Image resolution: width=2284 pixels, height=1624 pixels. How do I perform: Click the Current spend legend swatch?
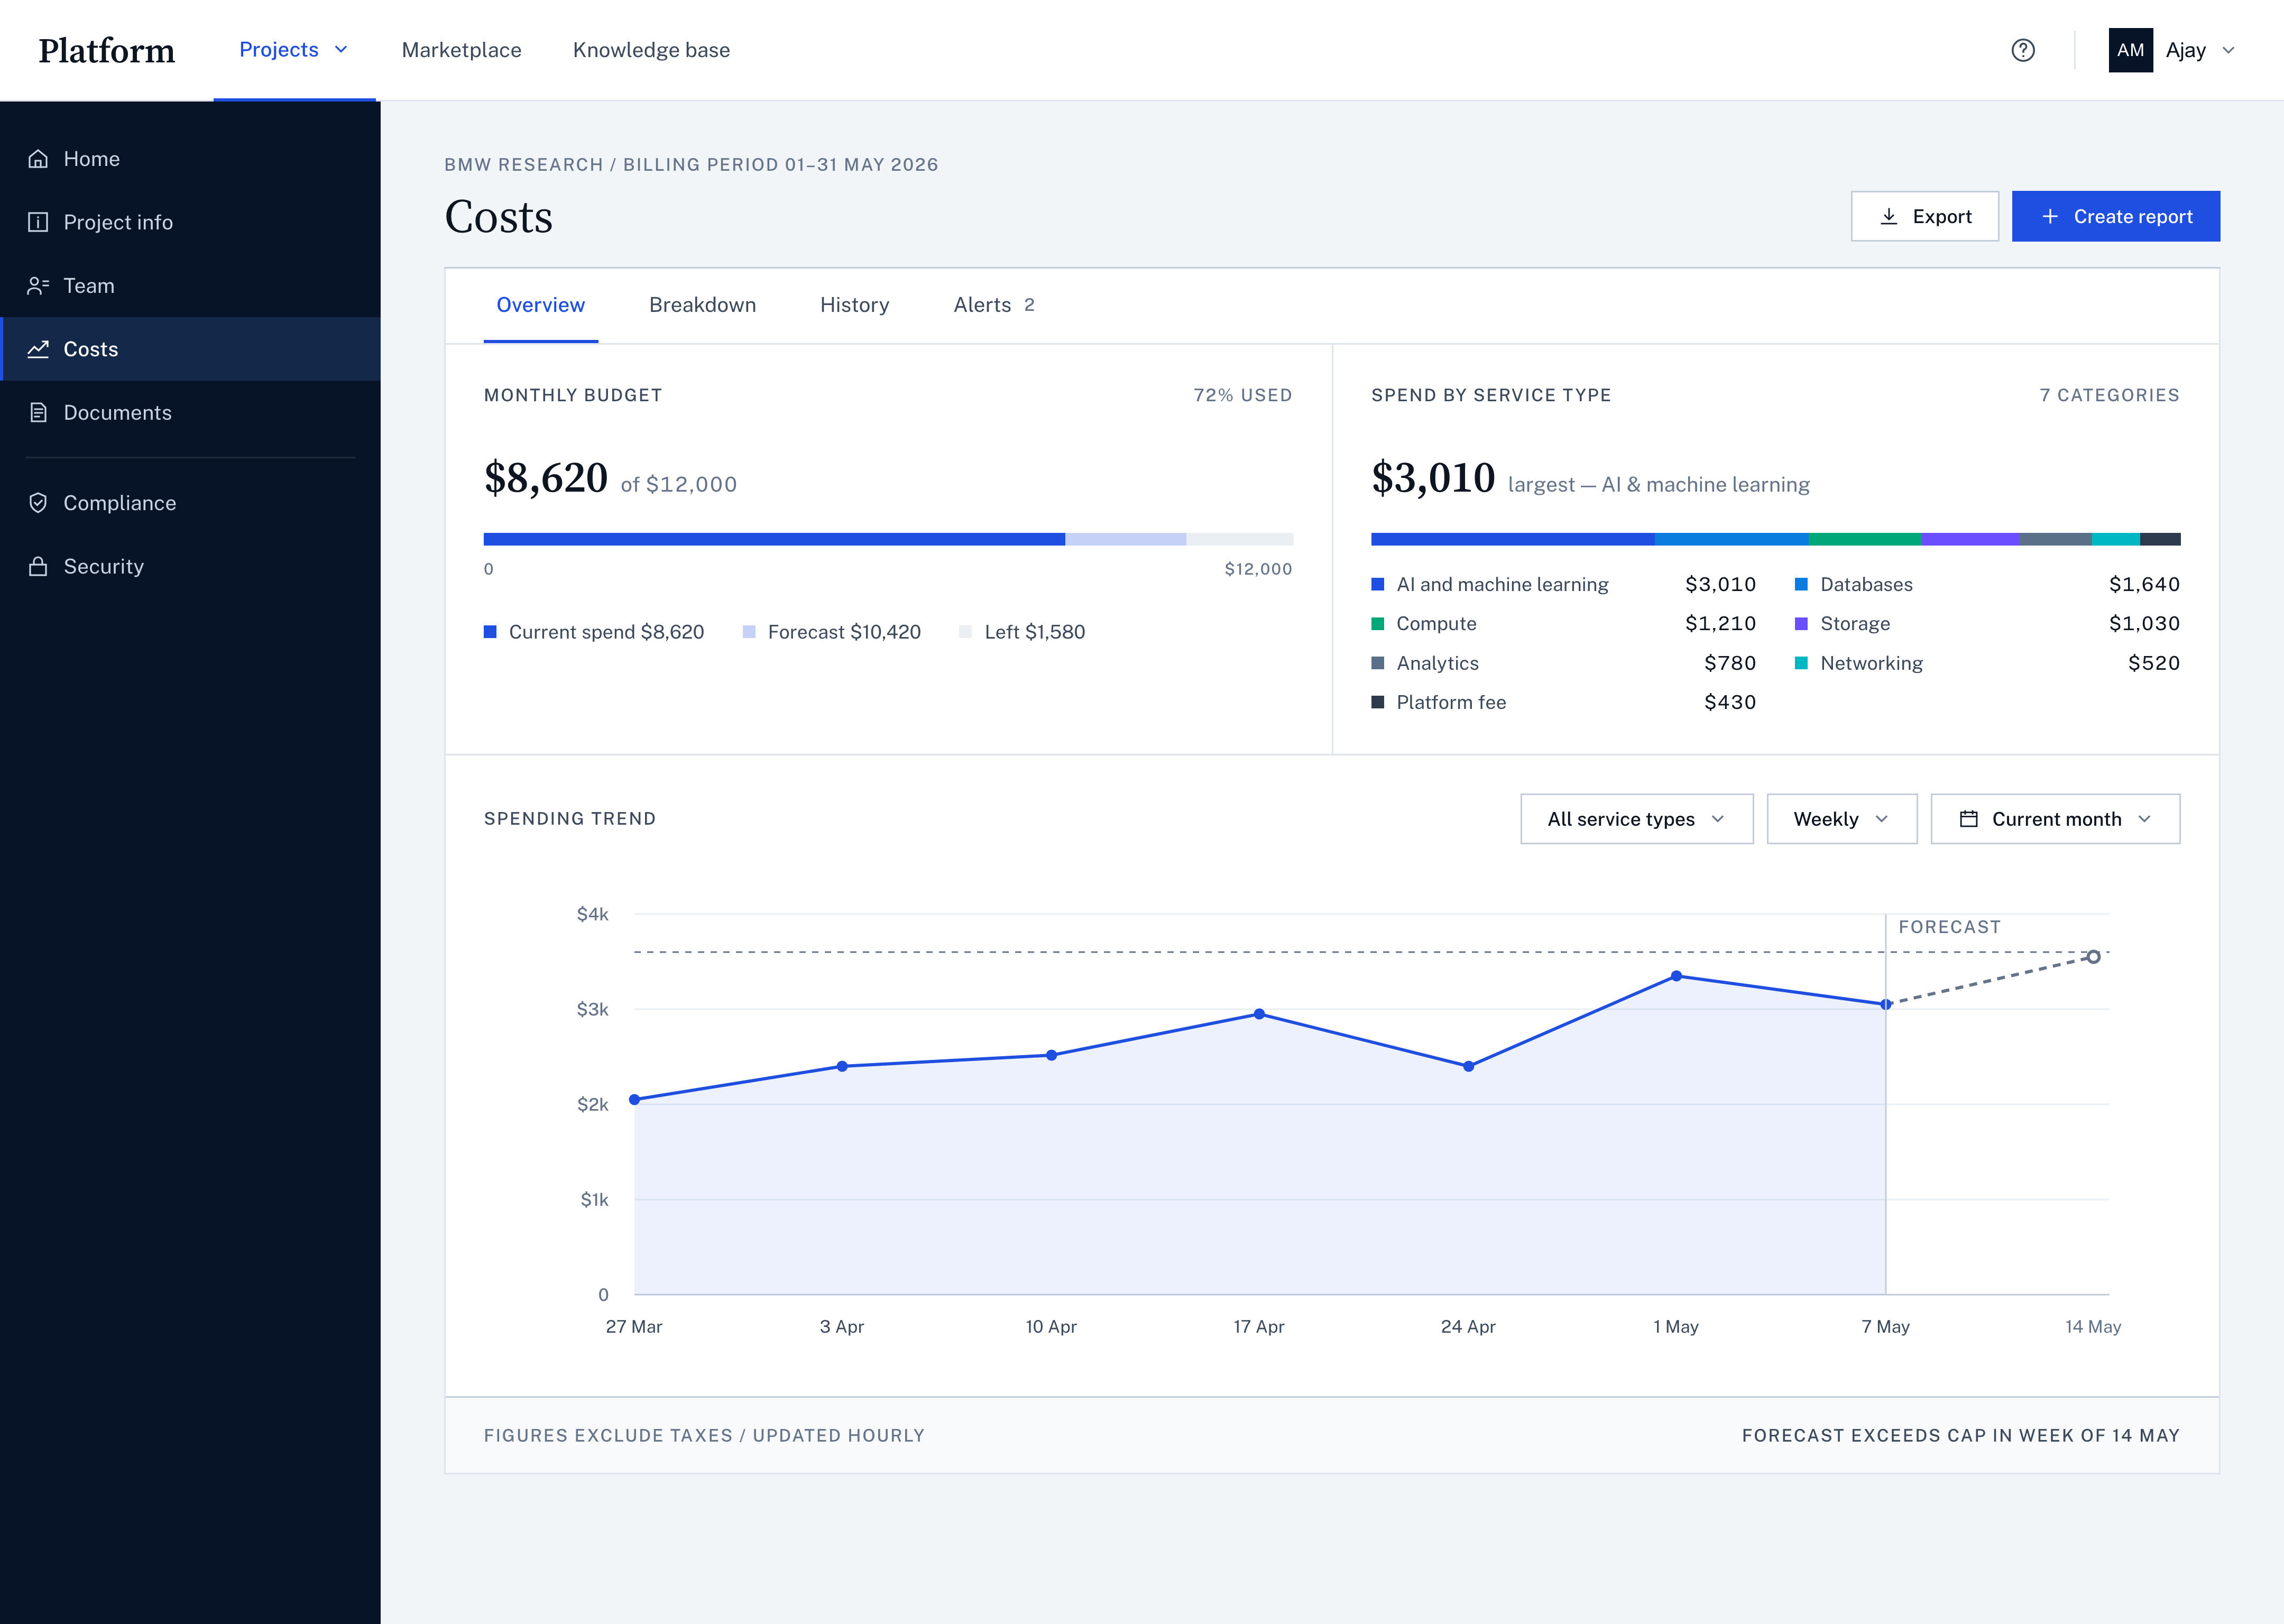(x=490, y=632)
